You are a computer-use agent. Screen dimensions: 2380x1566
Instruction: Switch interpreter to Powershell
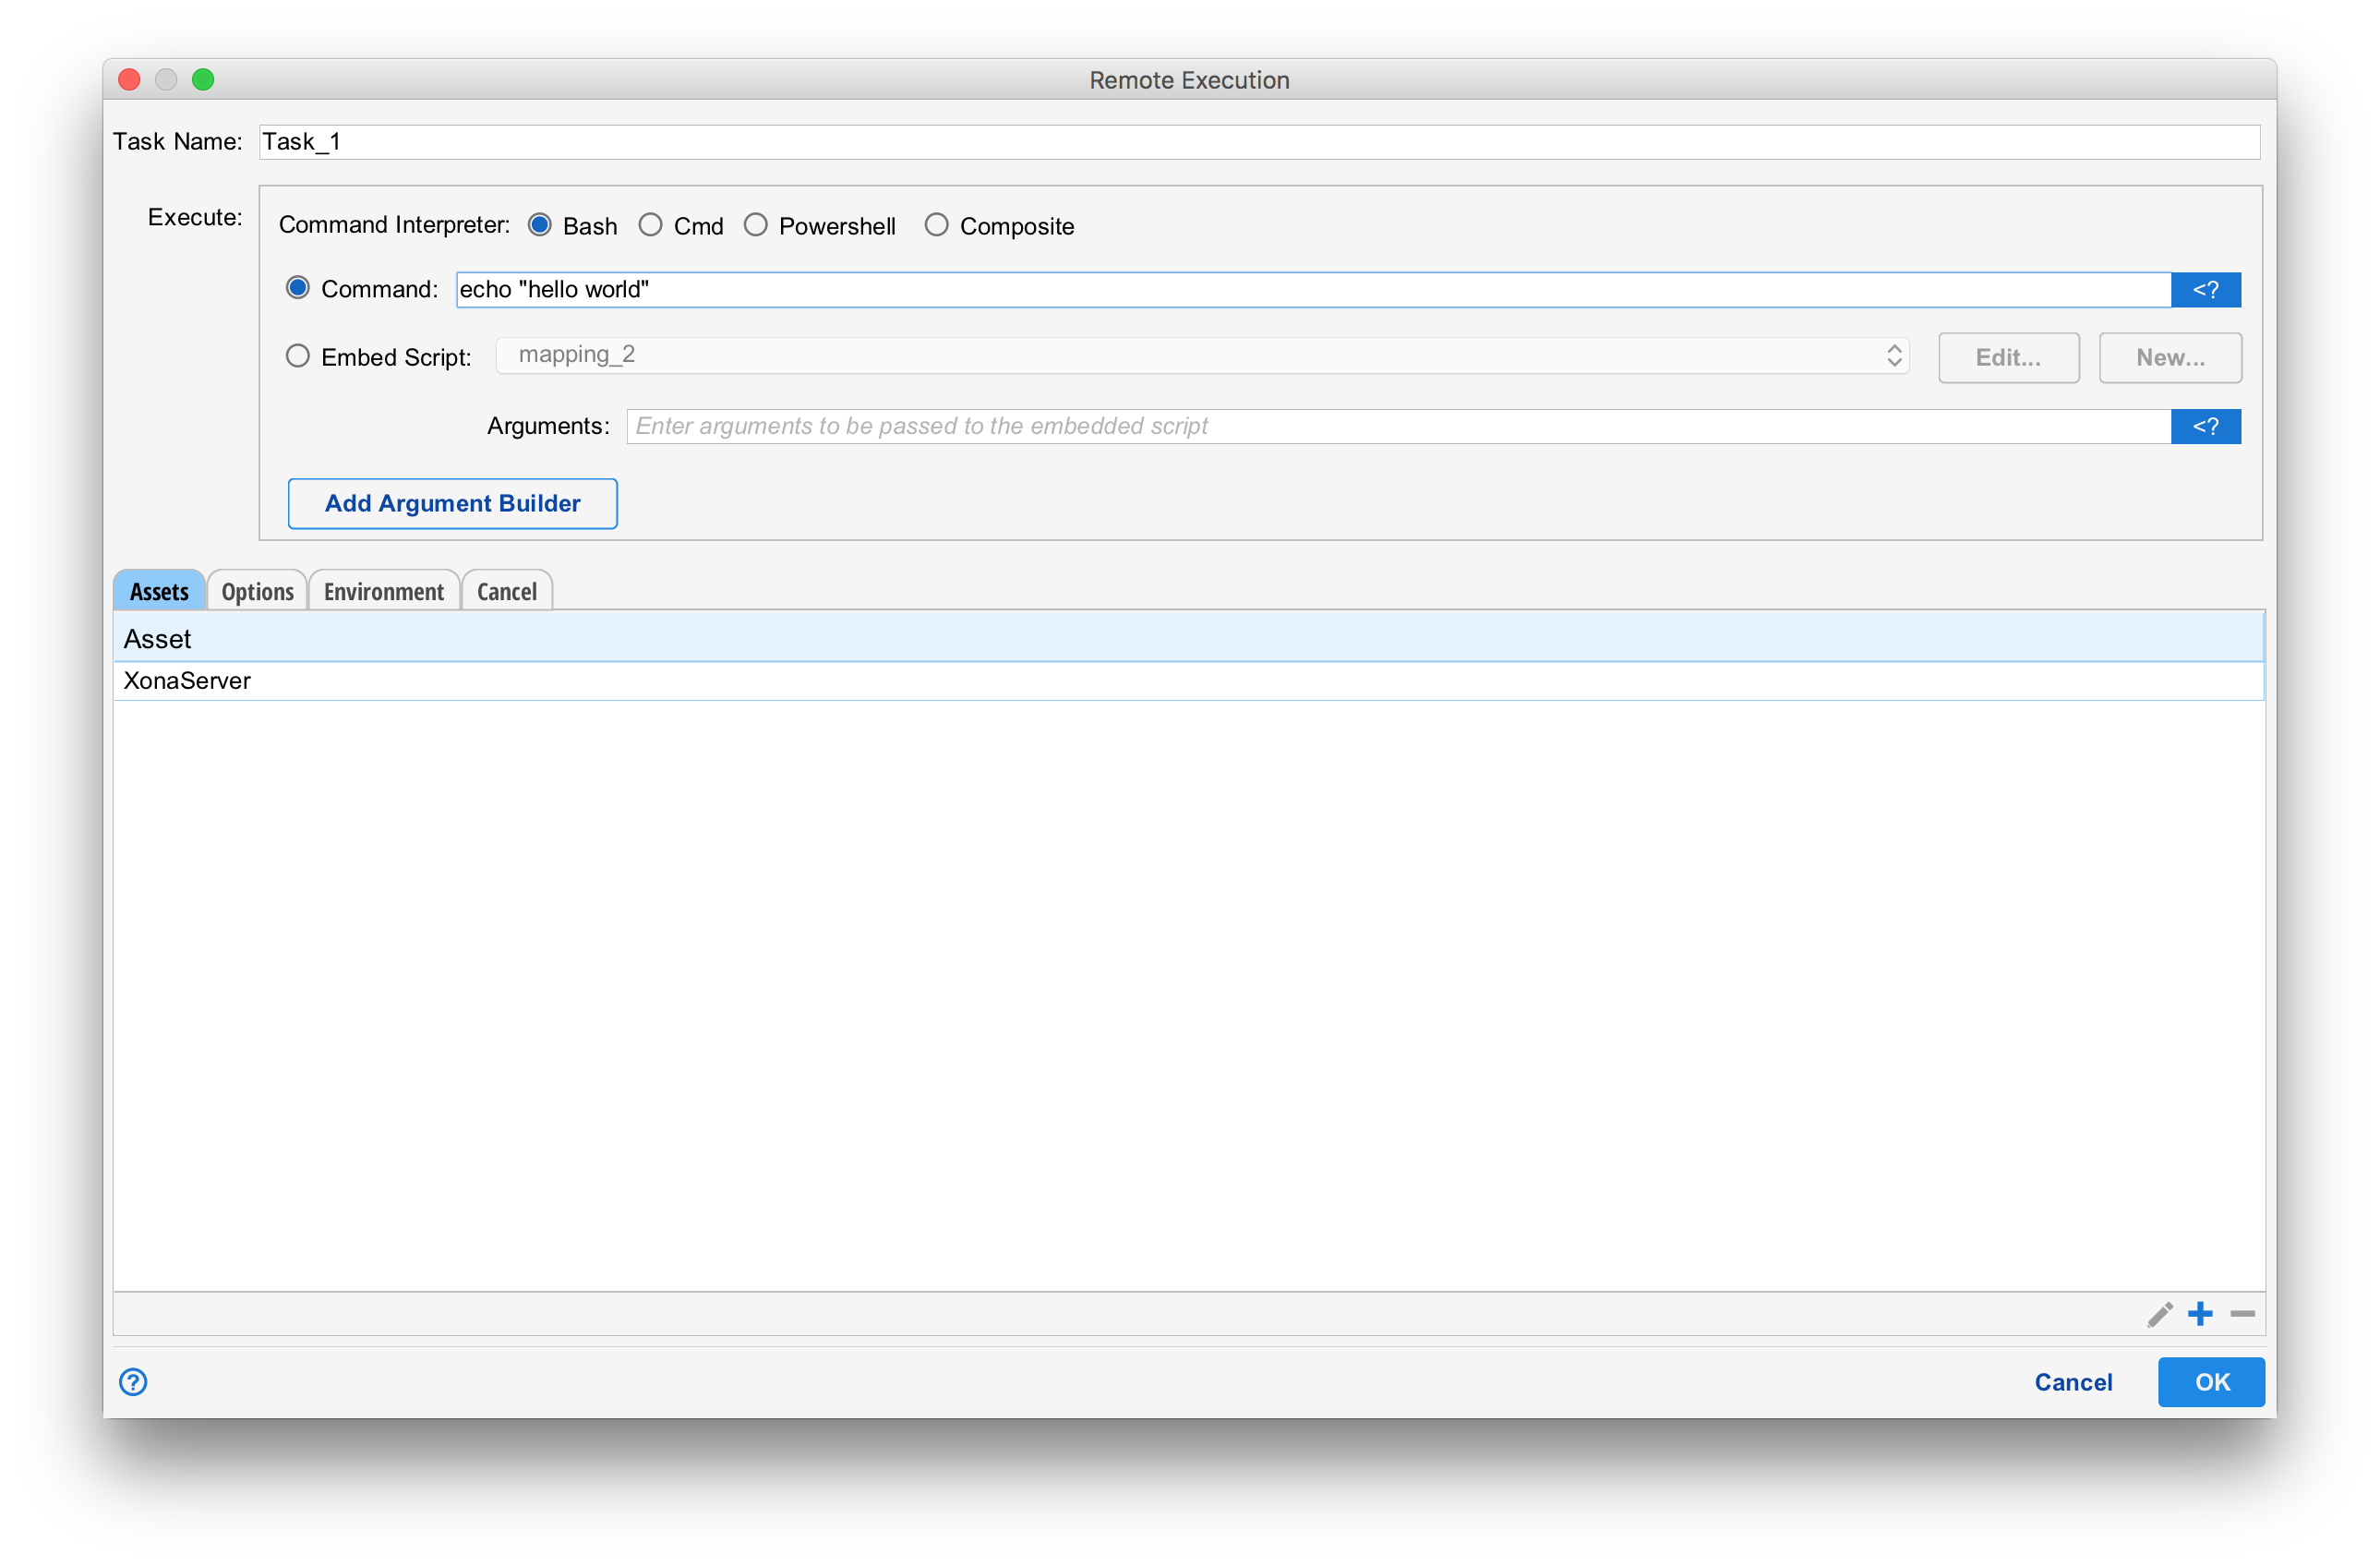point(756,225)
